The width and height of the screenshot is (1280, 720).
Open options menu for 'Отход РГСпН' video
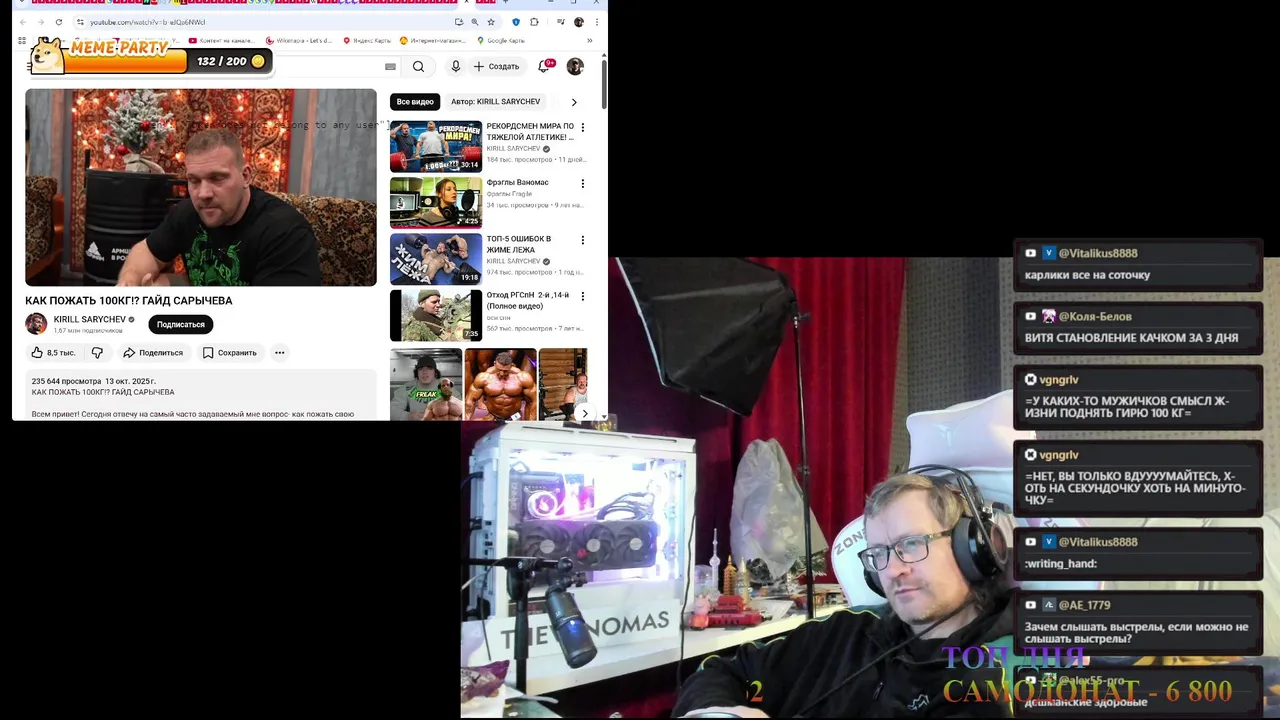click(583, 296)
